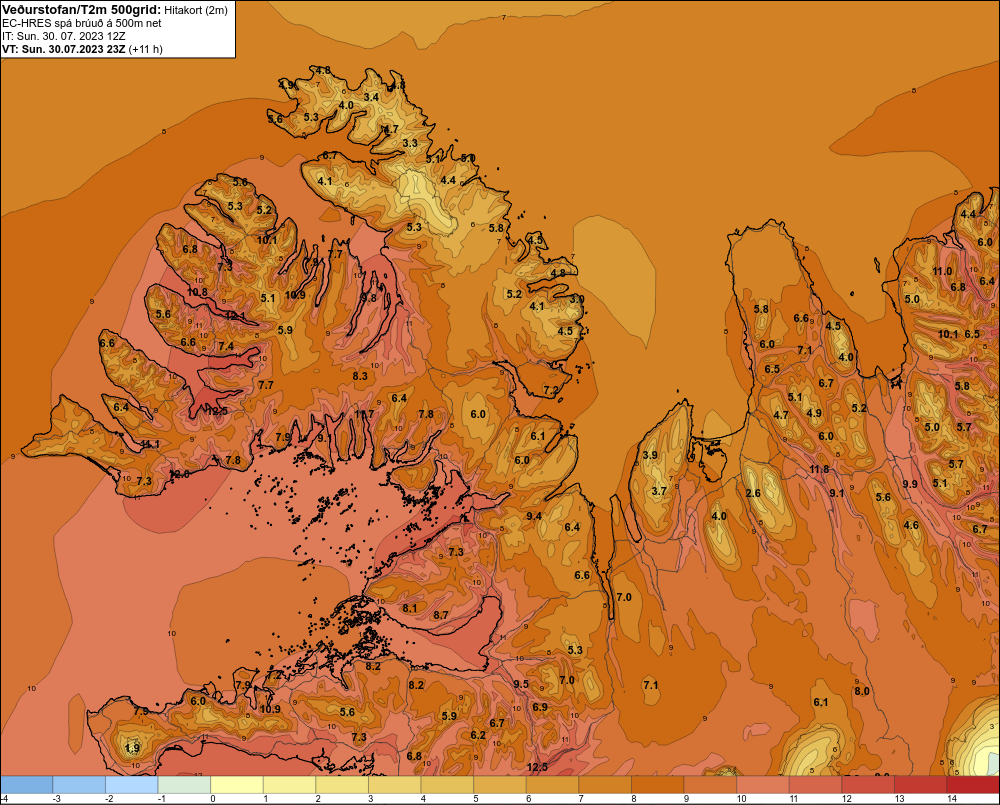Pick the legend swatch between 8 and 9
The height and width of the screenshot is (805, 1000).
click(658, 785)
